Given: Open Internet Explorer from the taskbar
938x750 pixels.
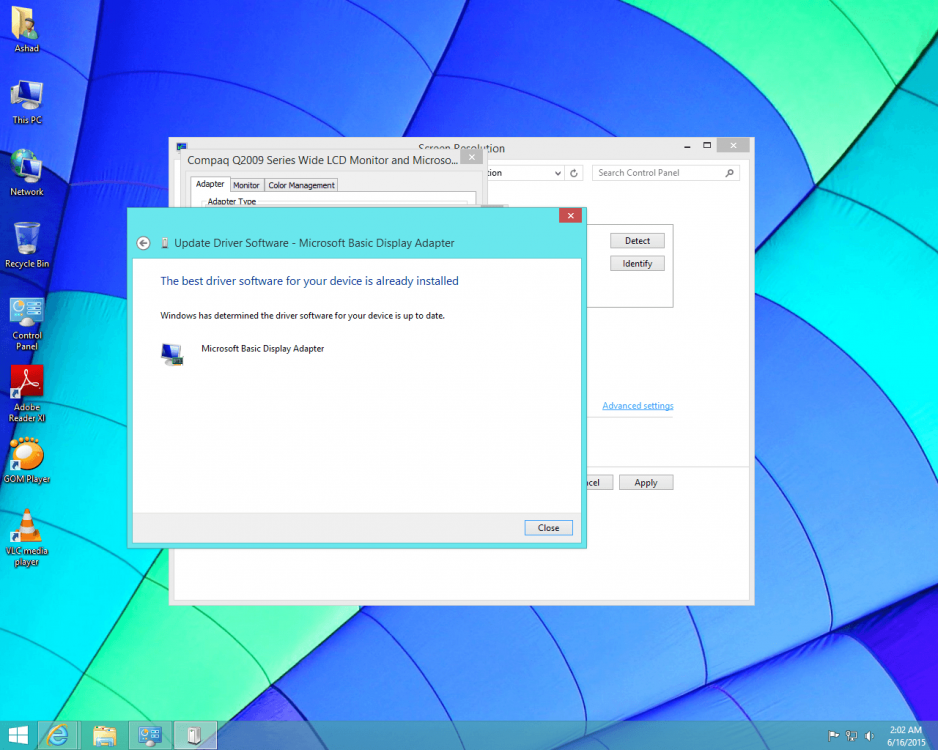Looking at the screenshot, I should coord(58,735).
